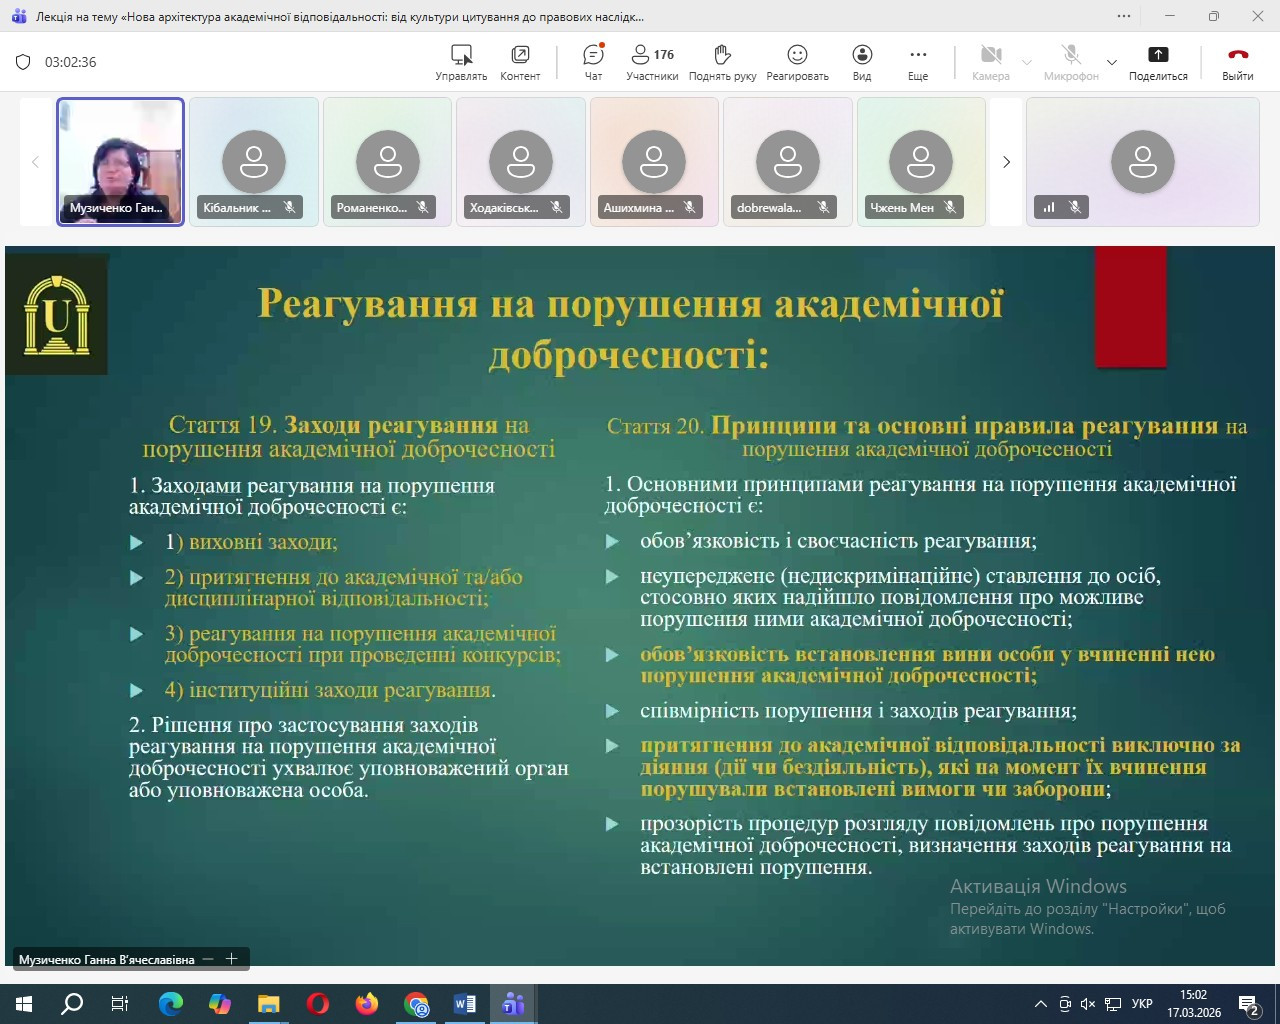Raise hand with Поднять руку
Screen dimensions: 1280x1024
point(722,61)
